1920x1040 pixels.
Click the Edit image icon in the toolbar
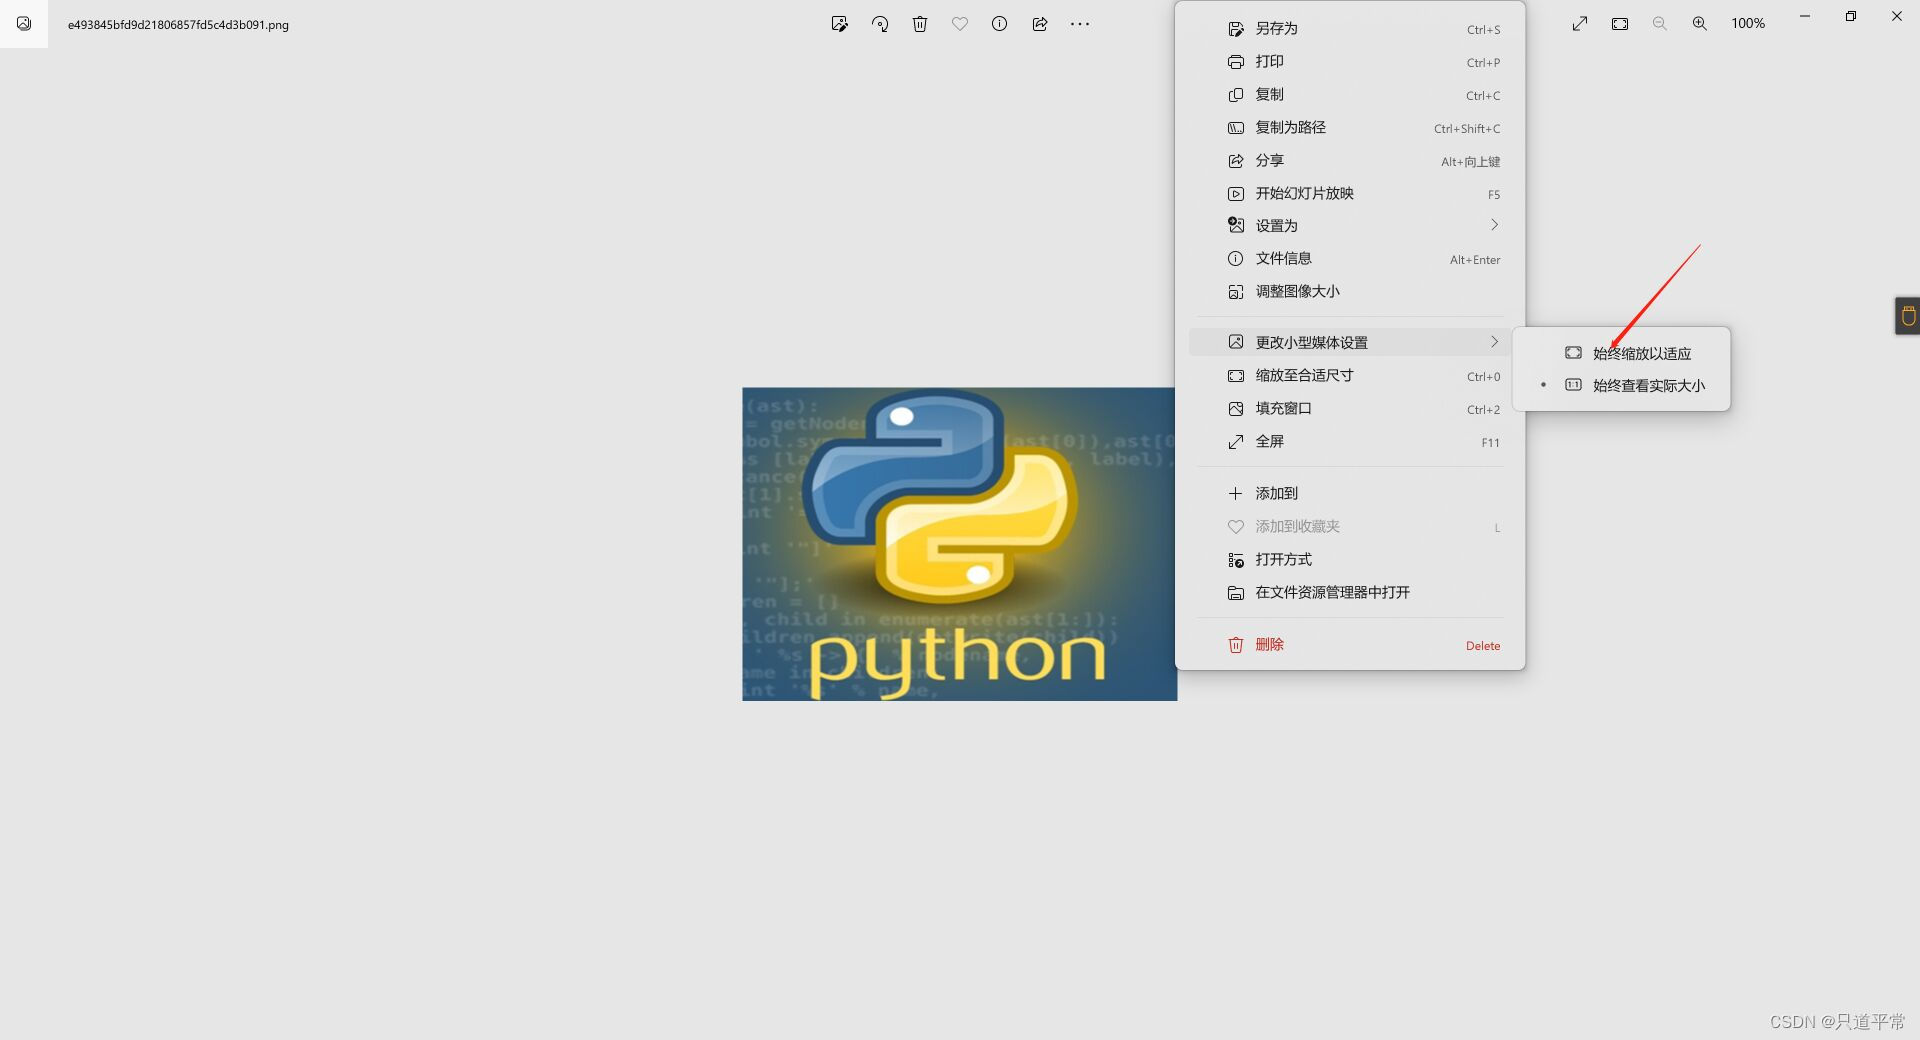click(x=839, y=24)
